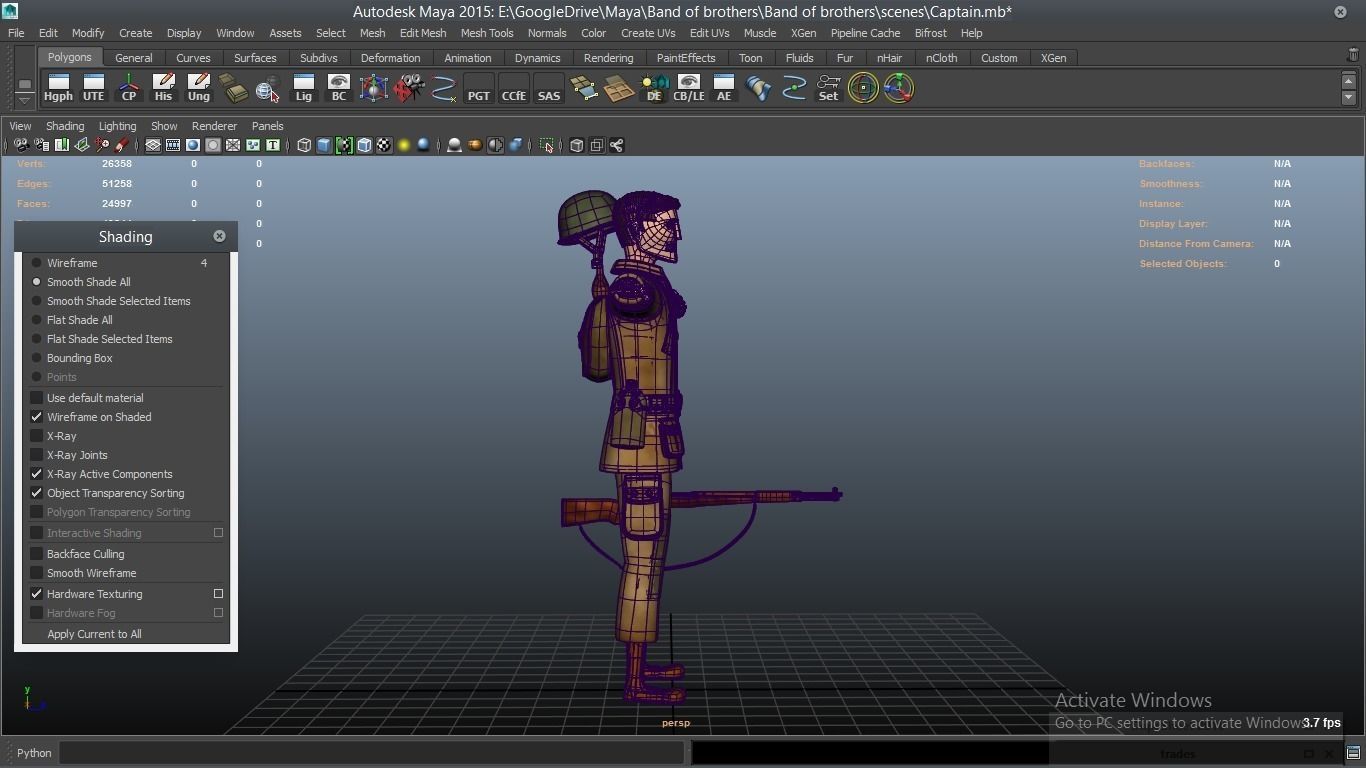Run the His delete history shelf icon
This screenshot has width=1366, height=768.
pyautogui.click(x=163, y=88)
